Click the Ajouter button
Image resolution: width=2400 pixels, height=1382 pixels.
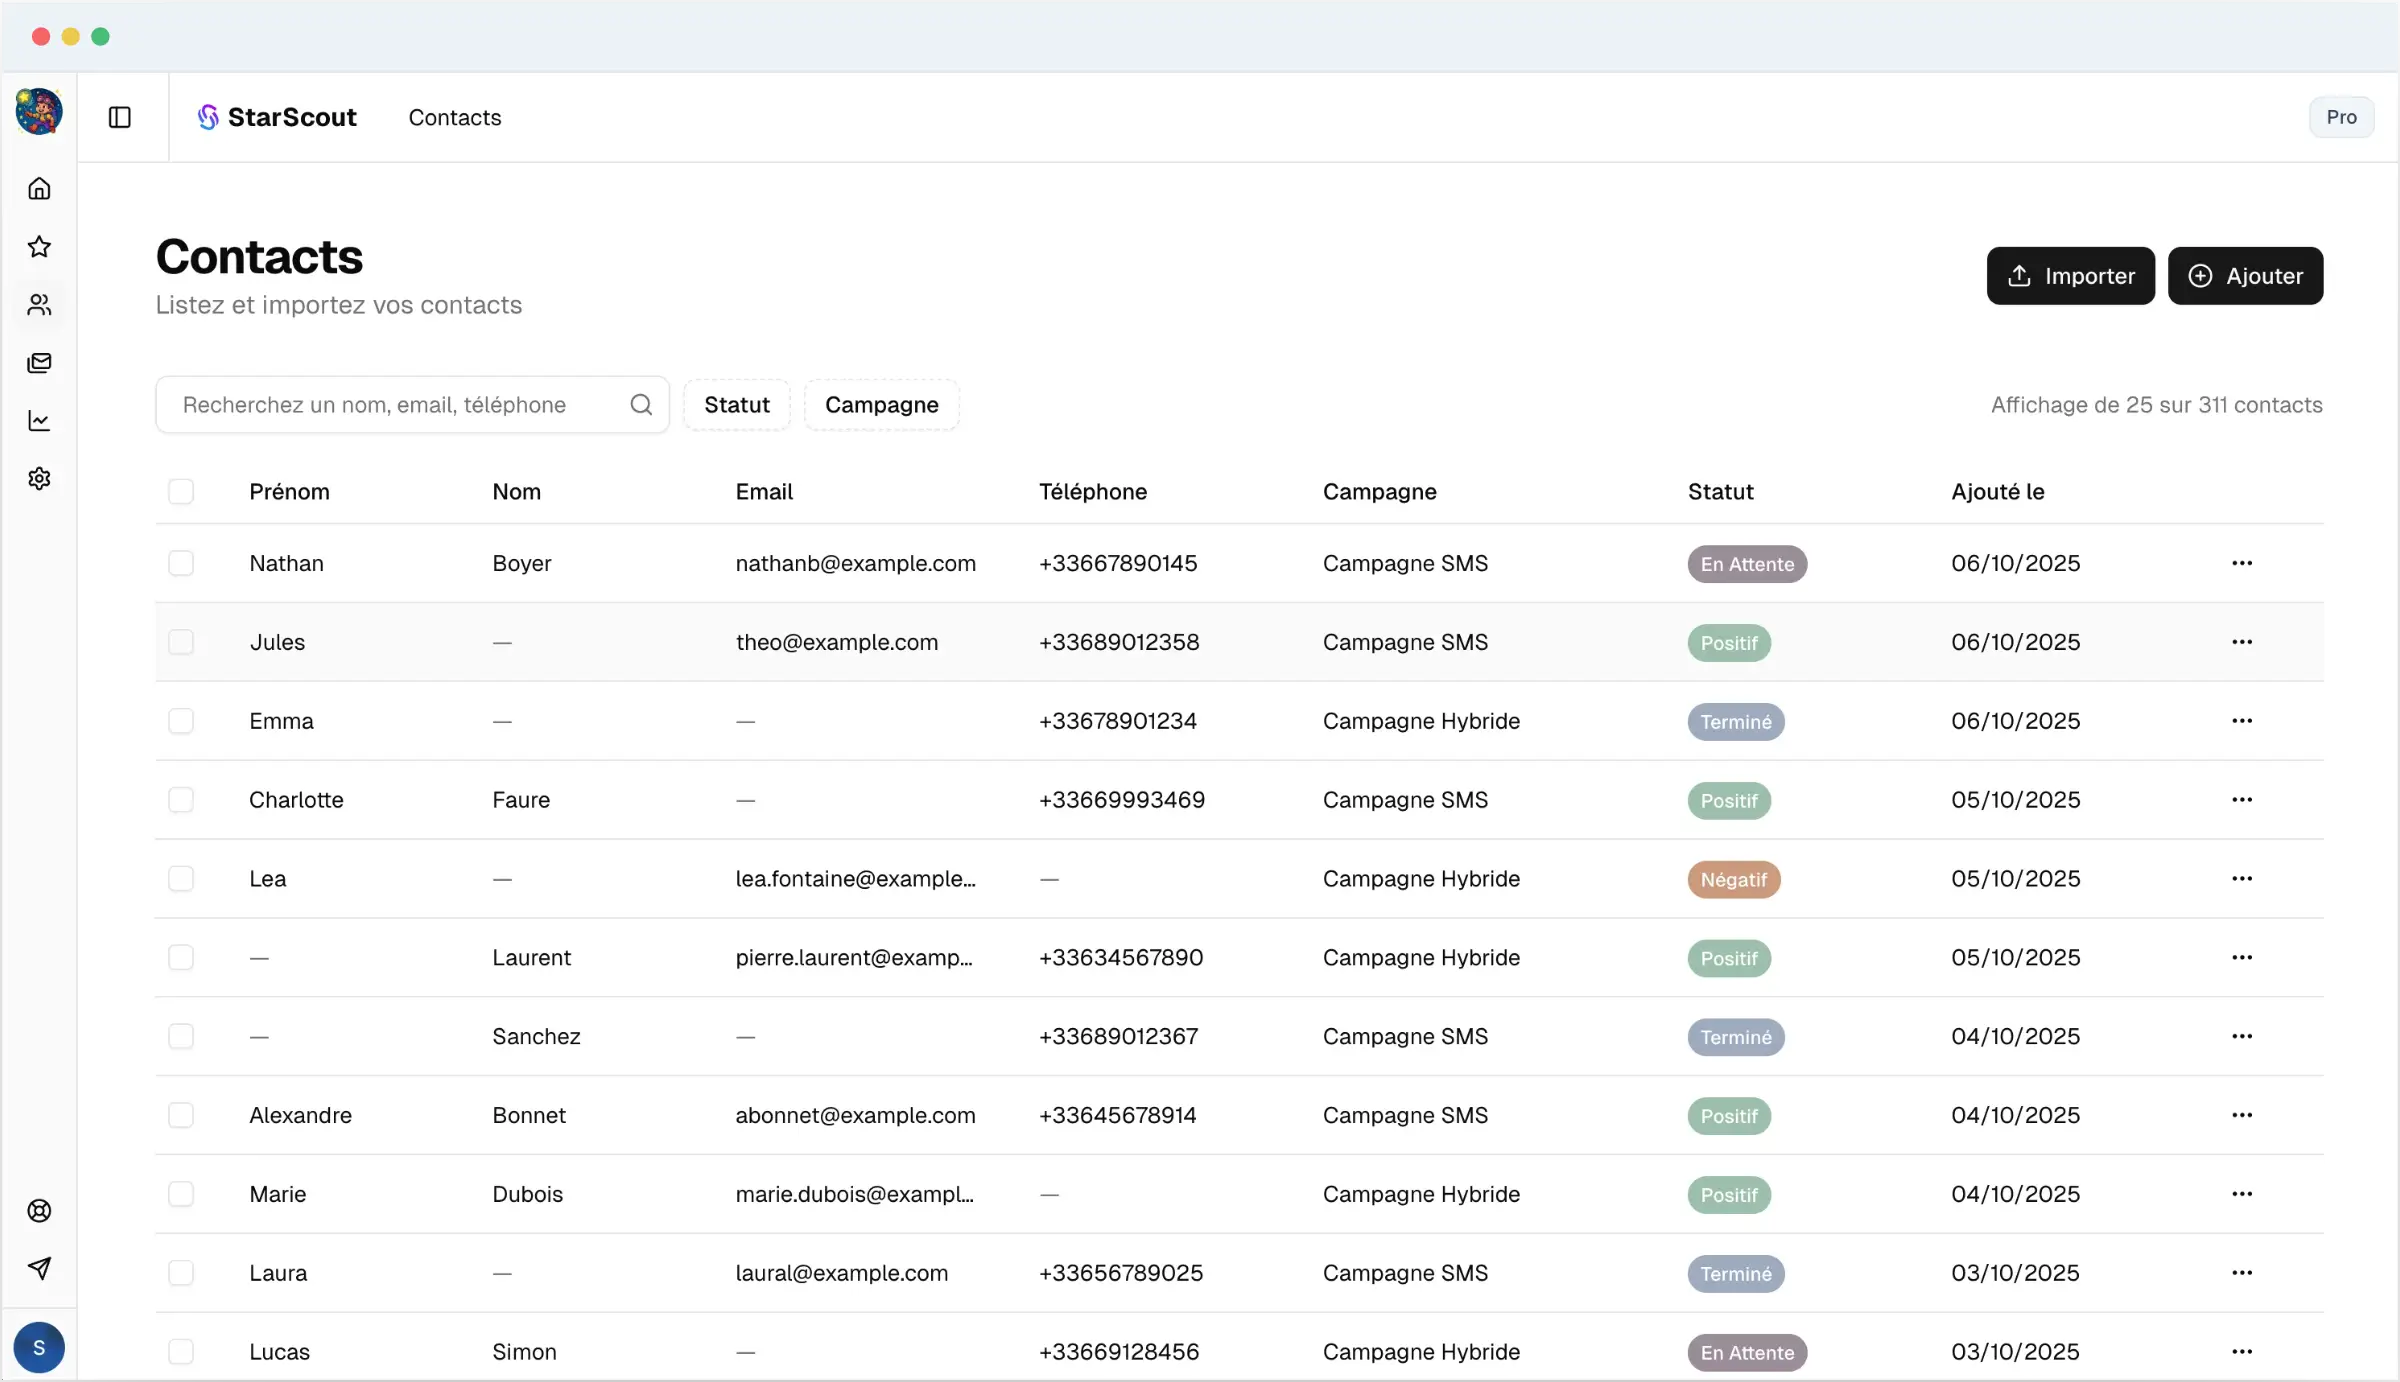pyautogui.click(x=2245, y=276)
